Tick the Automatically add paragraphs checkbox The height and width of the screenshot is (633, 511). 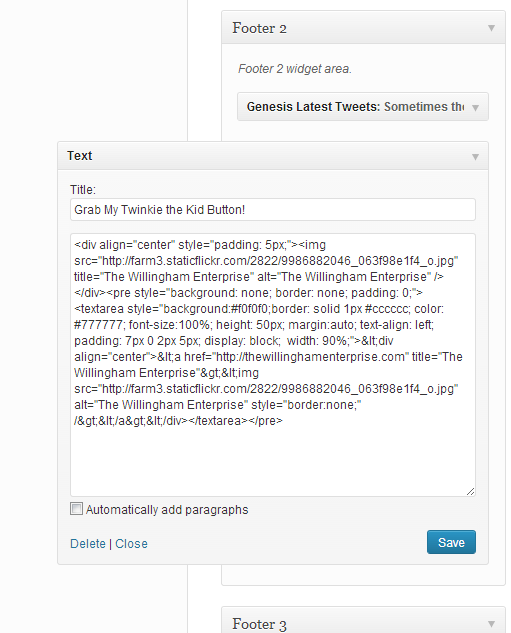point(76,509)
